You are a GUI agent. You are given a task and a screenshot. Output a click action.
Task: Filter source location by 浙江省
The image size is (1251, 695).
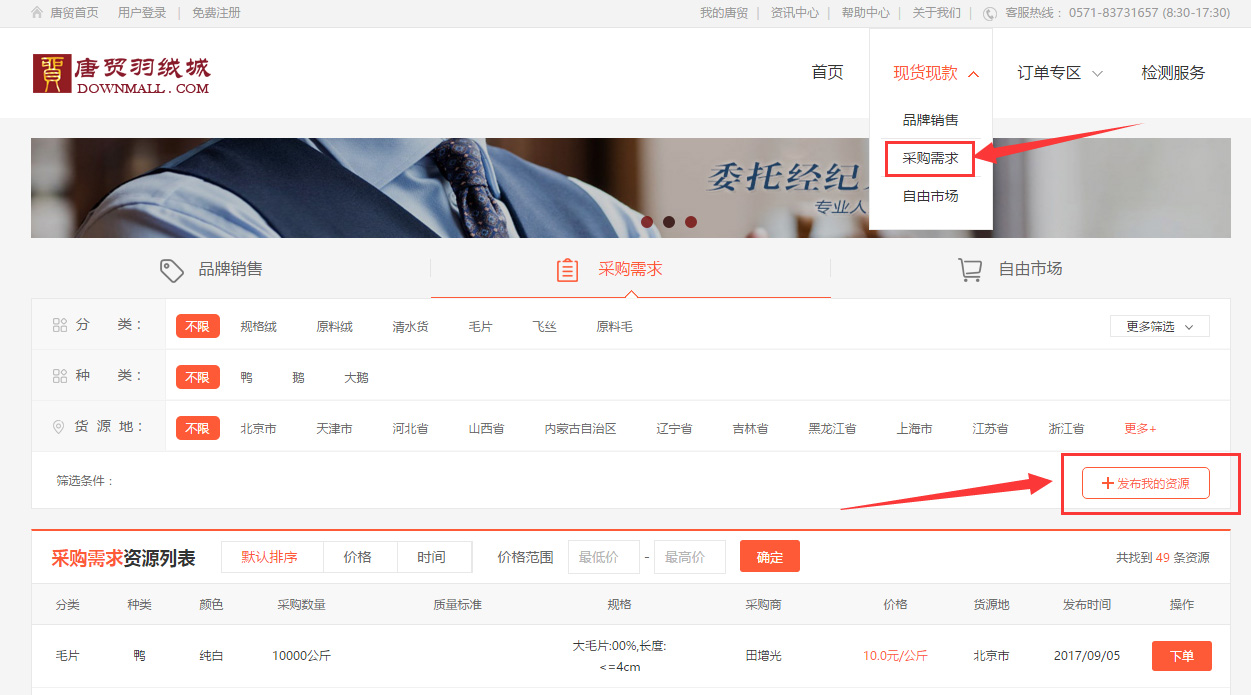[1066, 428]
